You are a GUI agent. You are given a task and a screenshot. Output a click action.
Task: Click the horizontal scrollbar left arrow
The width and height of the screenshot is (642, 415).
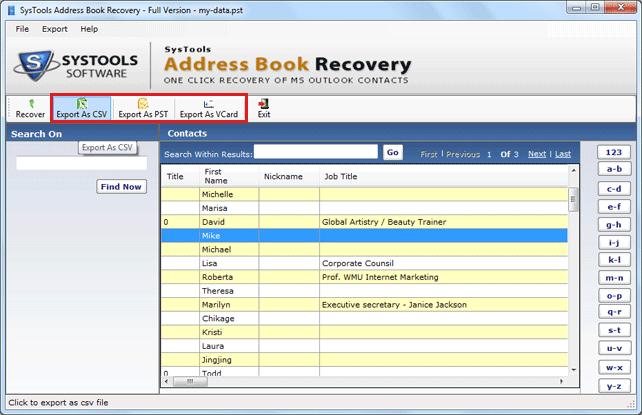(166, 381)
